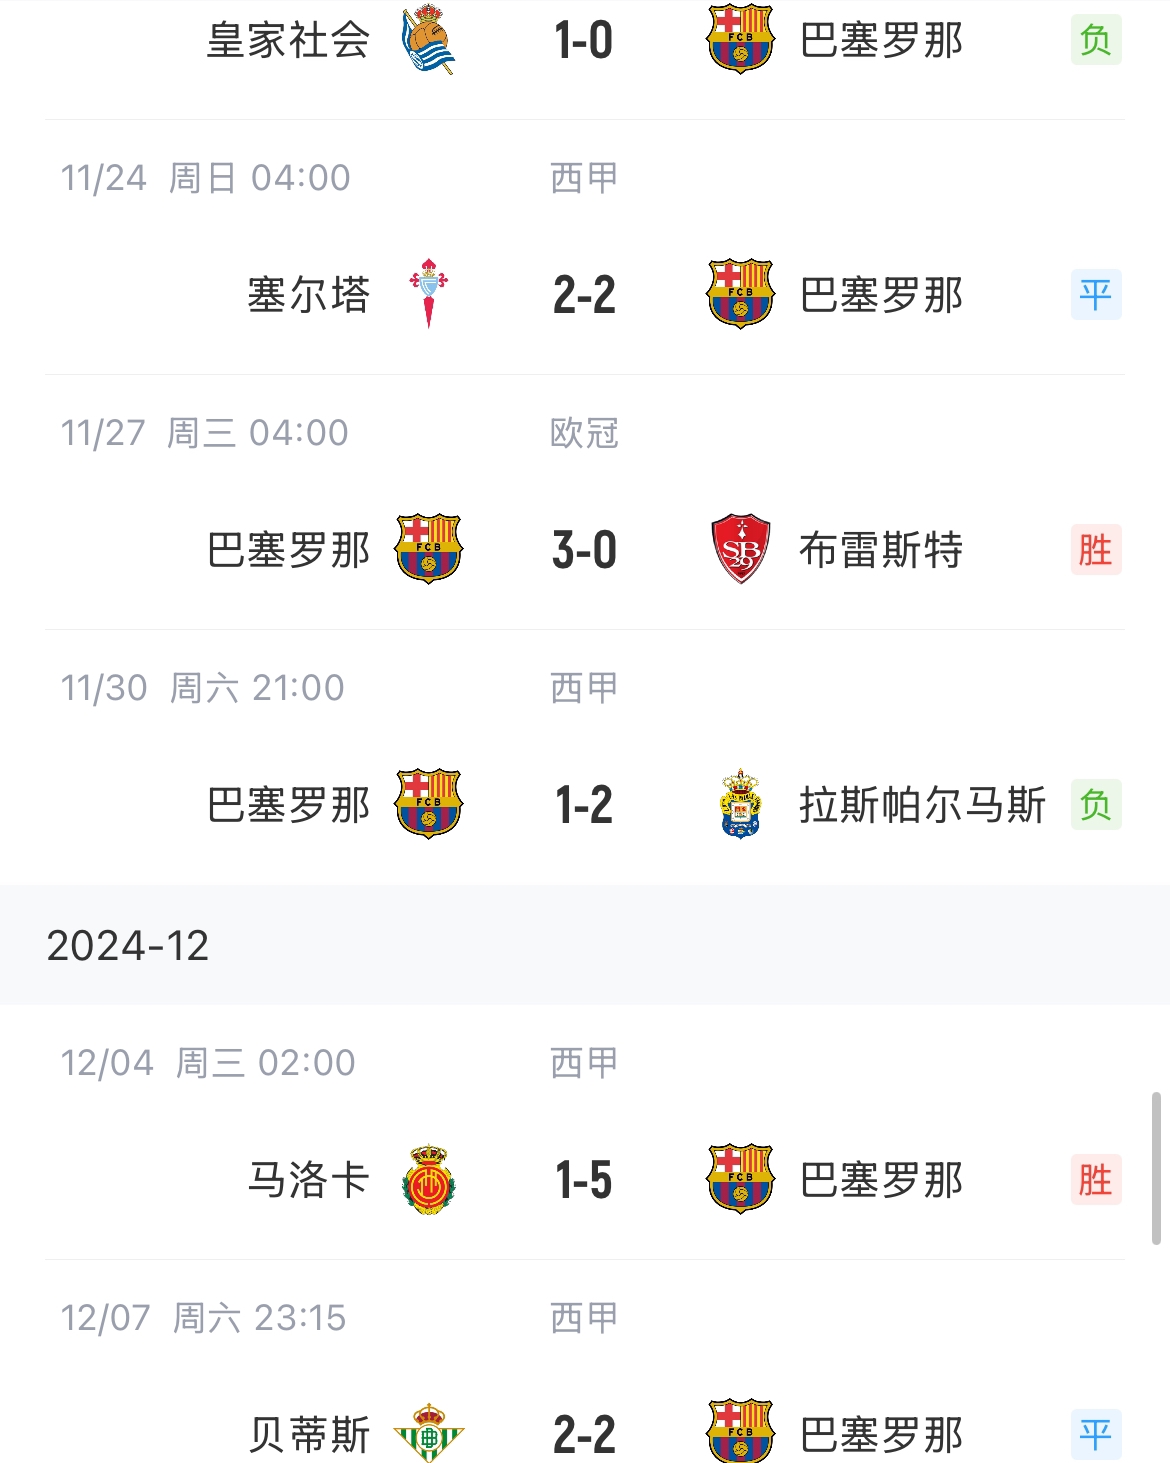Open the 3-0 Barcelona vs Brest score
This screenshot has height=1463, width=1170.
(x=584, y=550)
